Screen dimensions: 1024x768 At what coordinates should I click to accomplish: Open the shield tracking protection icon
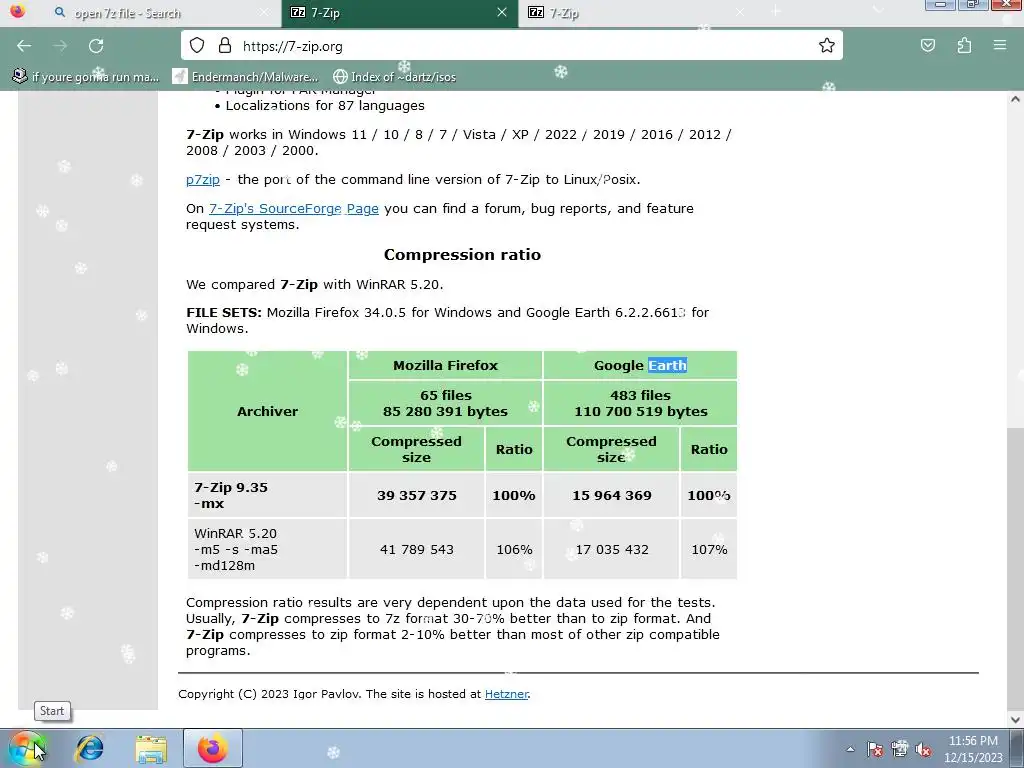click(x=197, y=46)
